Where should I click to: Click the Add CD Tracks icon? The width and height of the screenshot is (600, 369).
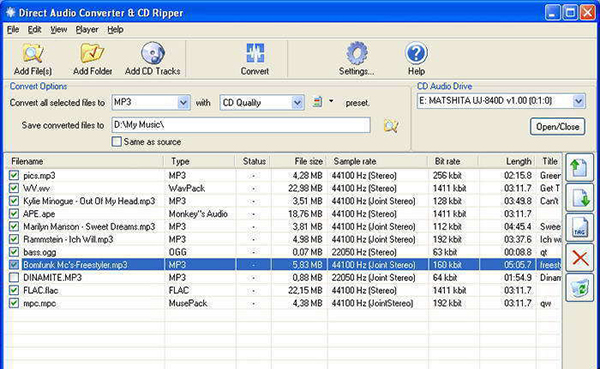point(153,53)
